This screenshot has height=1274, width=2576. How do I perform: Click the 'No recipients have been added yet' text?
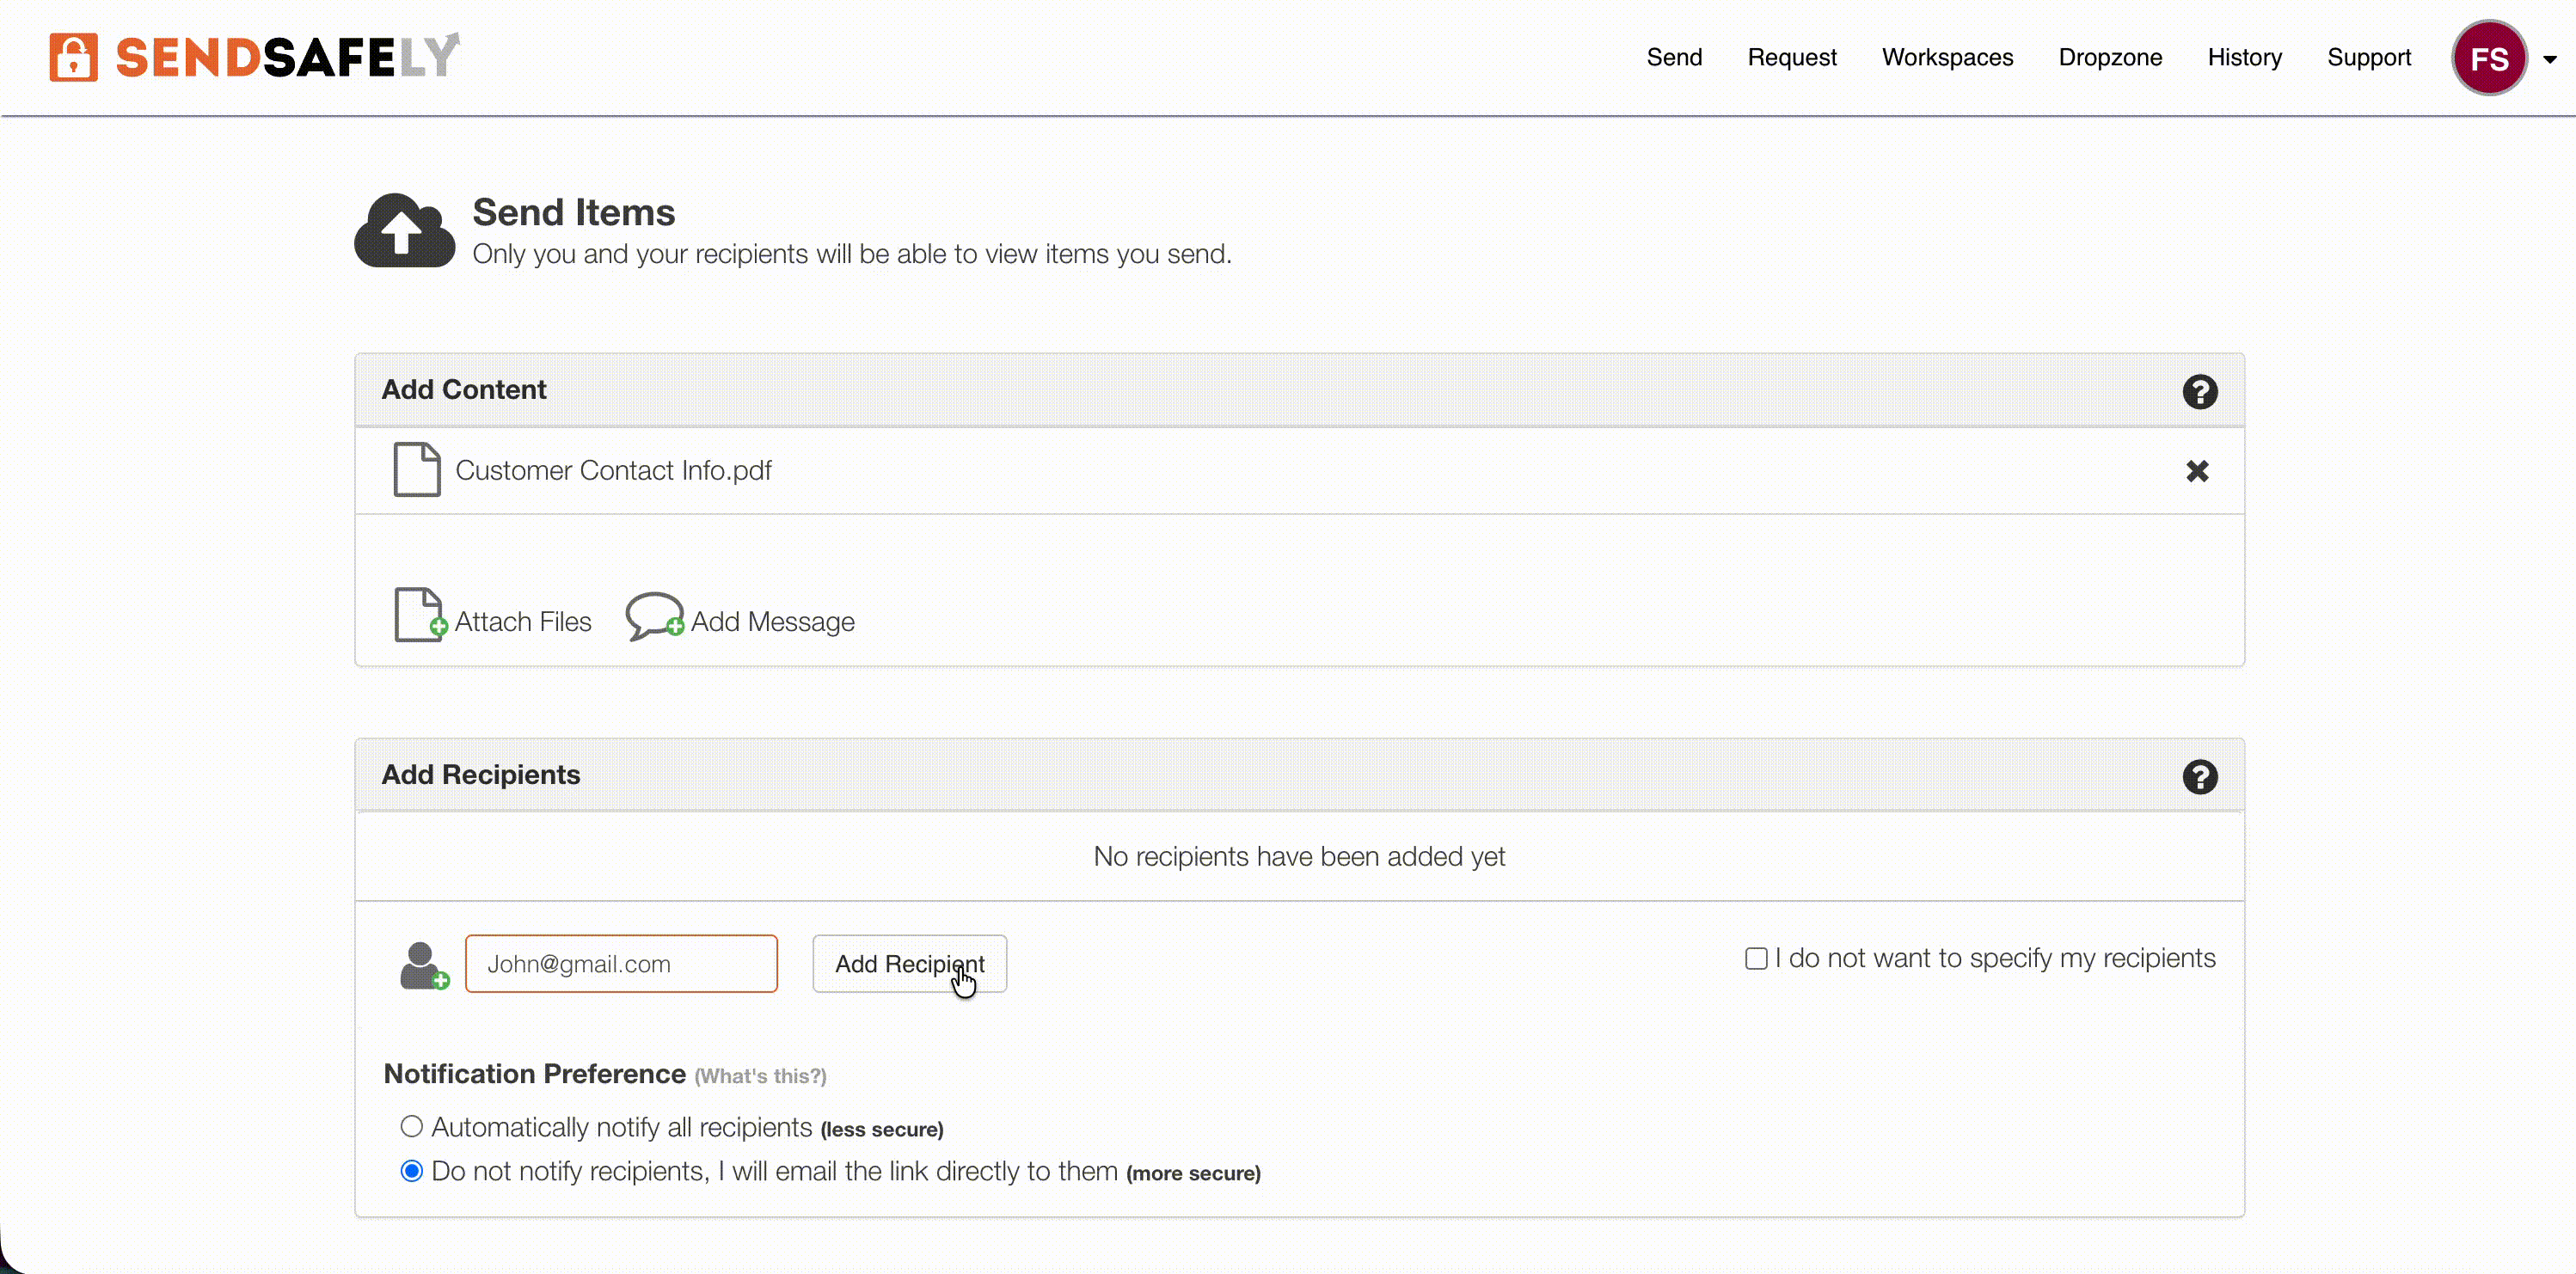coord(1298,856)
